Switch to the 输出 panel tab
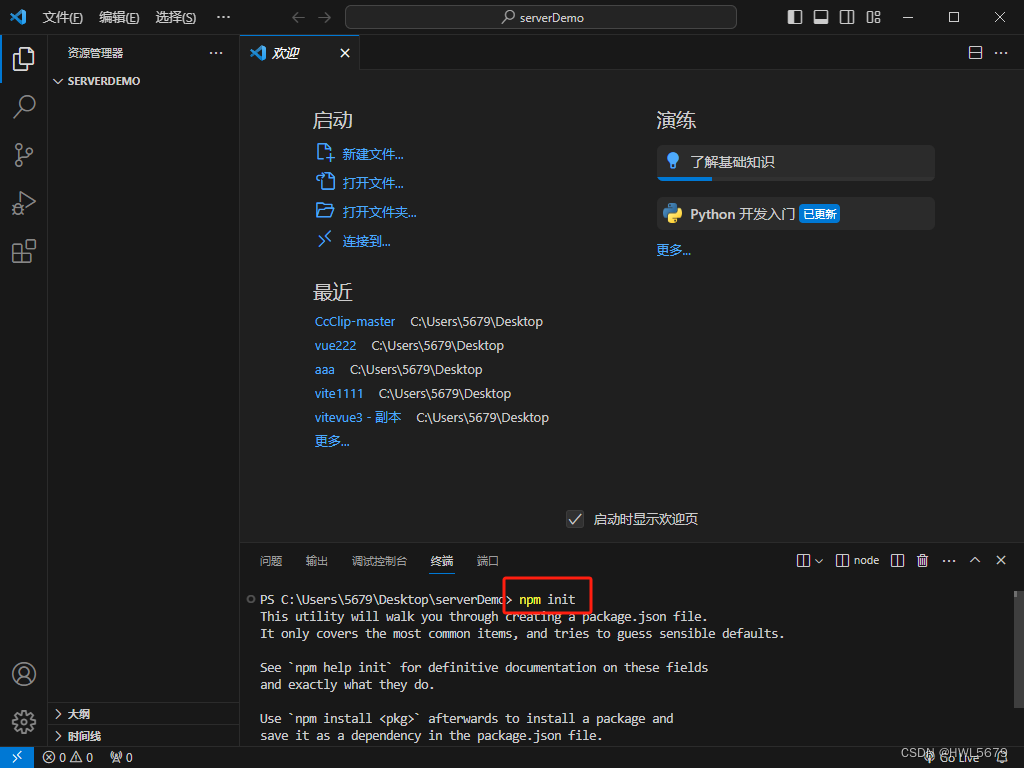 coord(317,561)
